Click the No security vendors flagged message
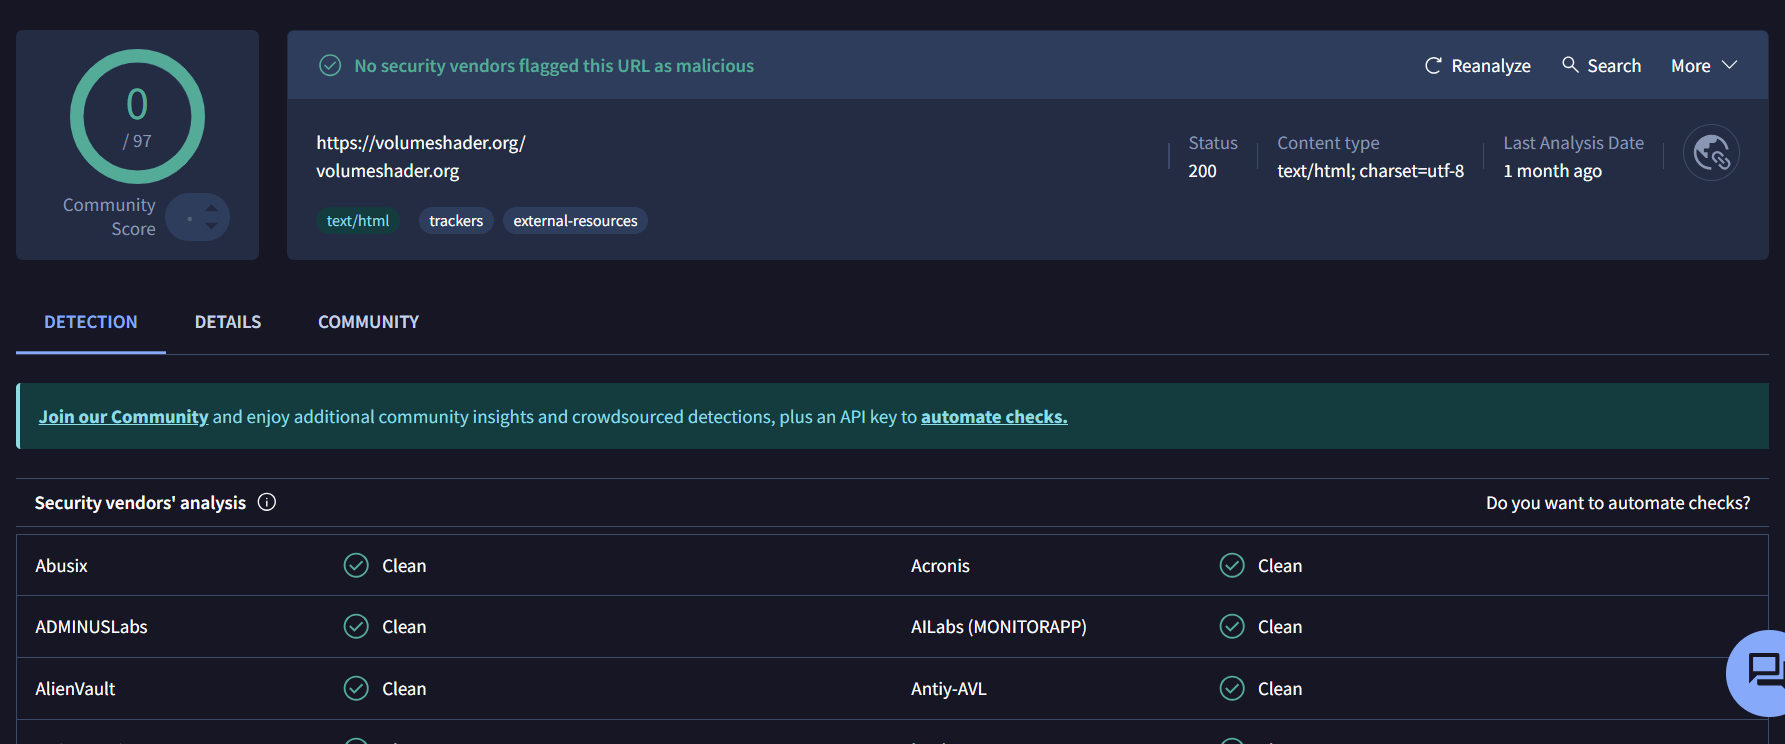 [554, 66]
